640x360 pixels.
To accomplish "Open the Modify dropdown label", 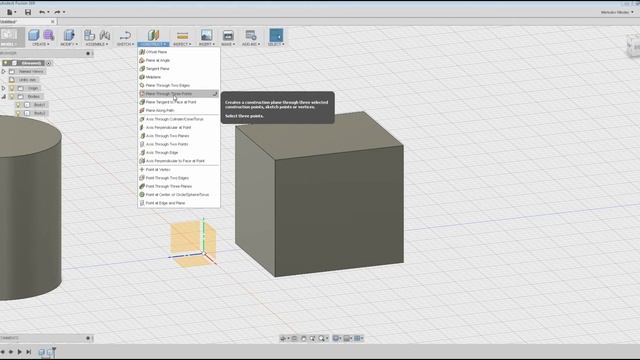I will (x=69, y=44).
